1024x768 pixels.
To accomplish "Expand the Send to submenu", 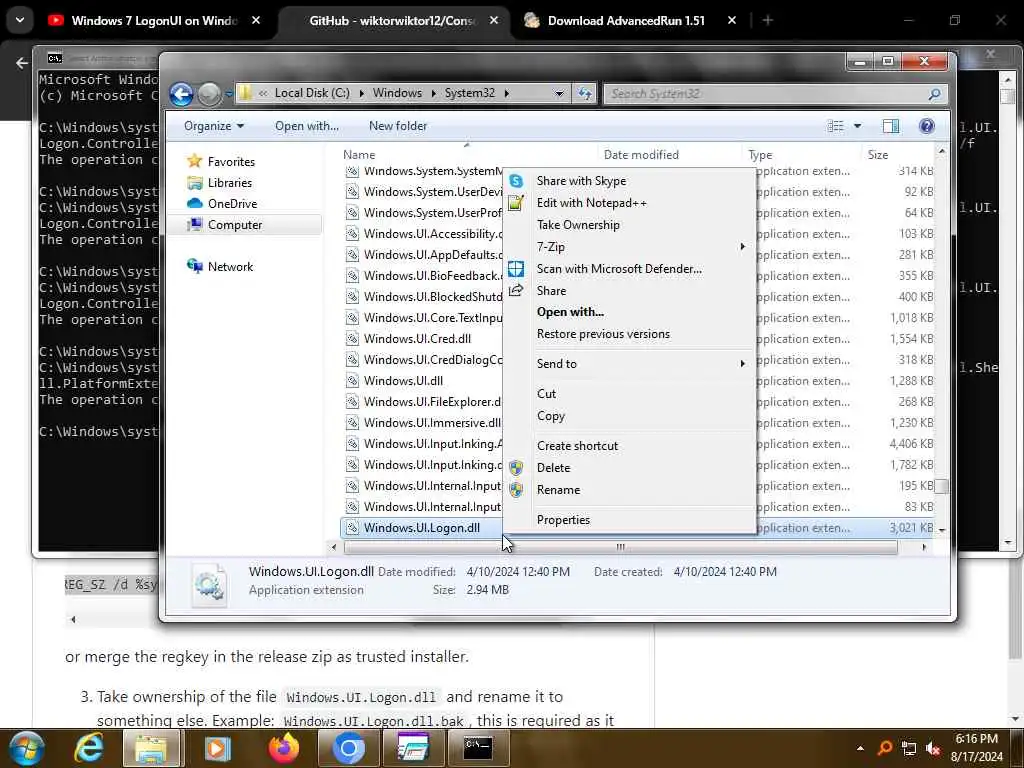I will coord(742,364).
